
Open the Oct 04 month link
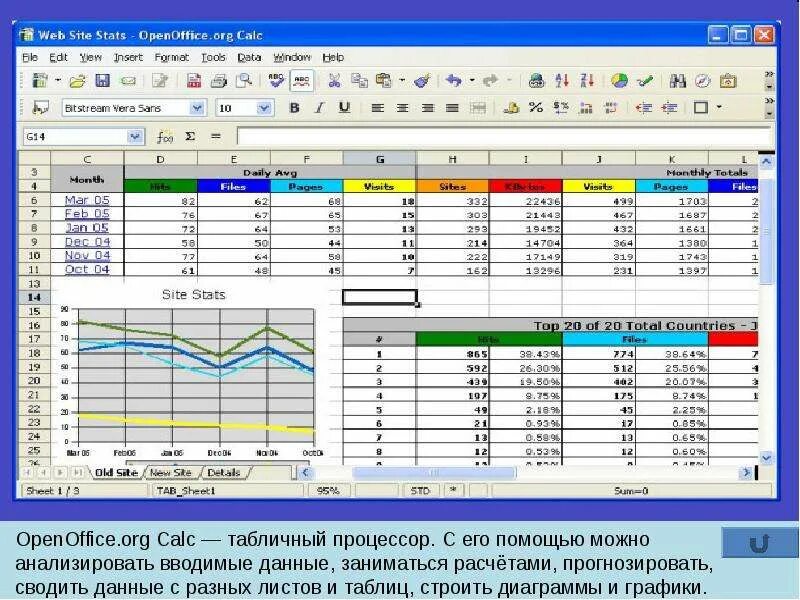coord(87,269)
